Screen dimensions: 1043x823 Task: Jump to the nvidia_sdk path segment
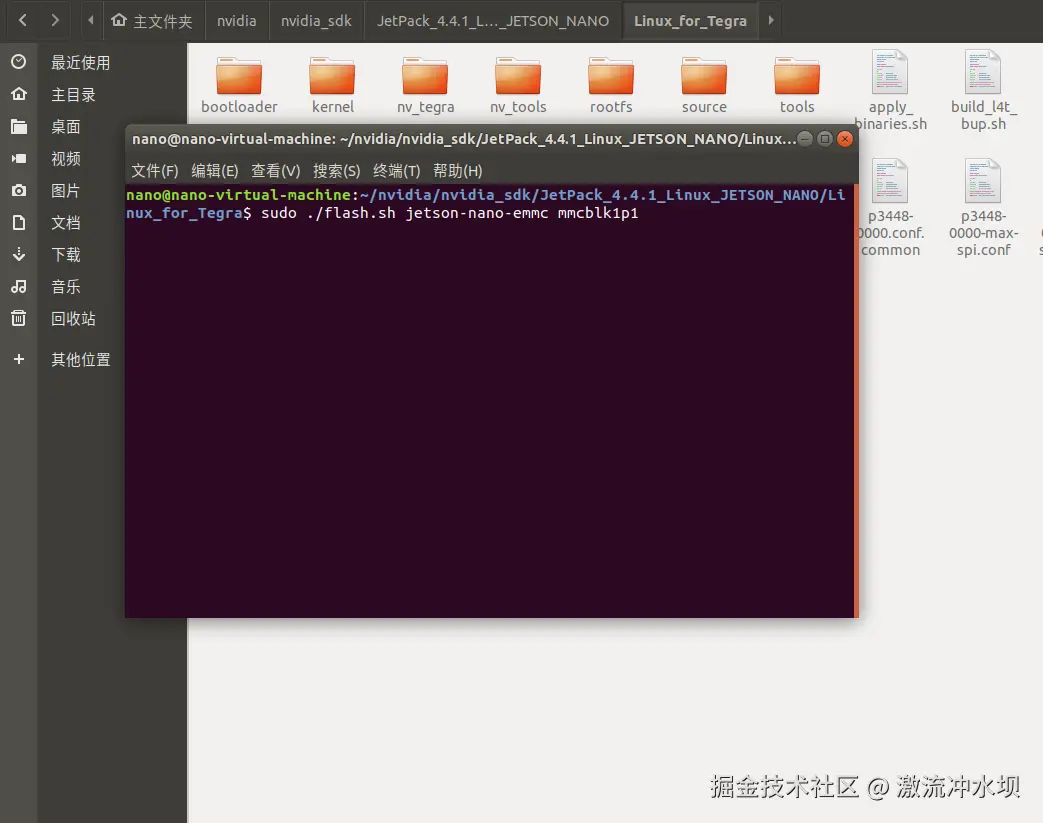click(316, 21)
